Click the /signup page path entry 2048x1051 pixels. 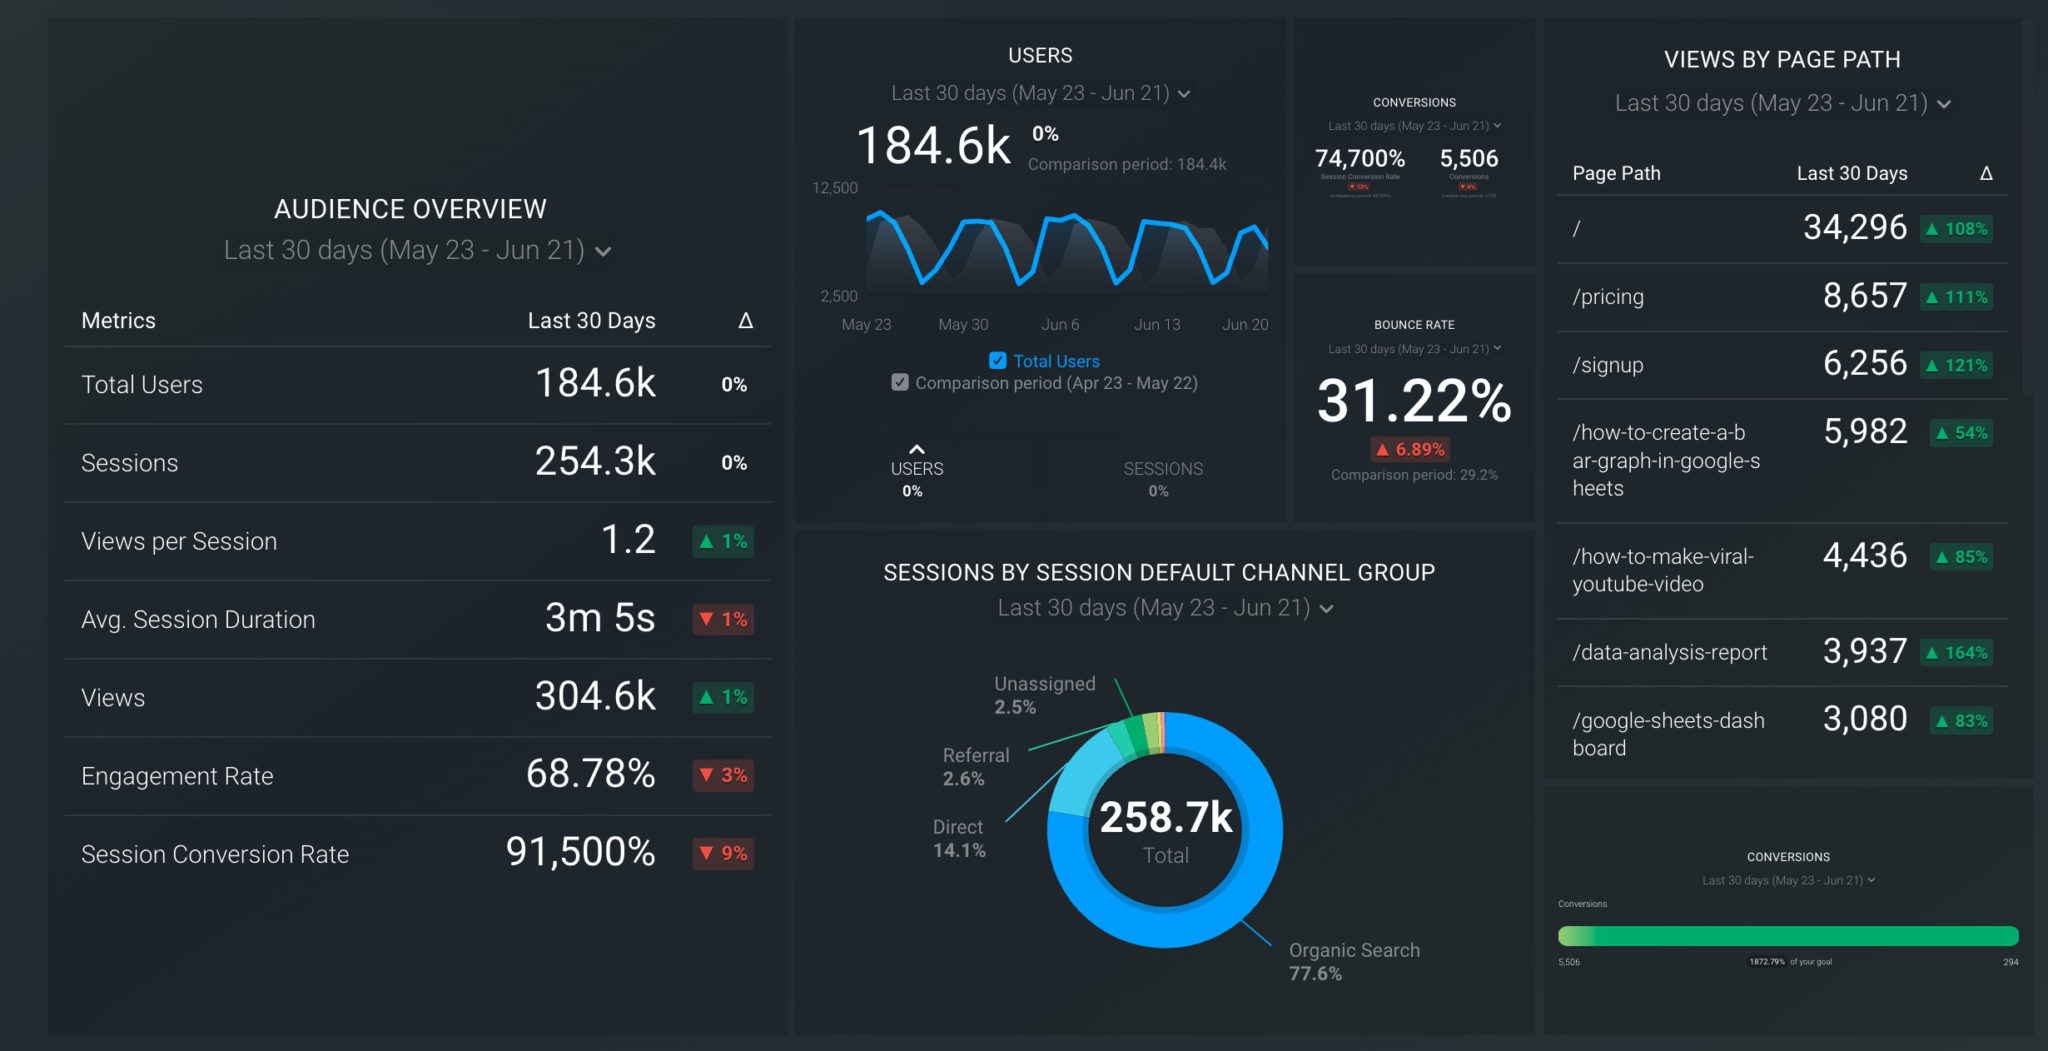[x=1607, y=365]
